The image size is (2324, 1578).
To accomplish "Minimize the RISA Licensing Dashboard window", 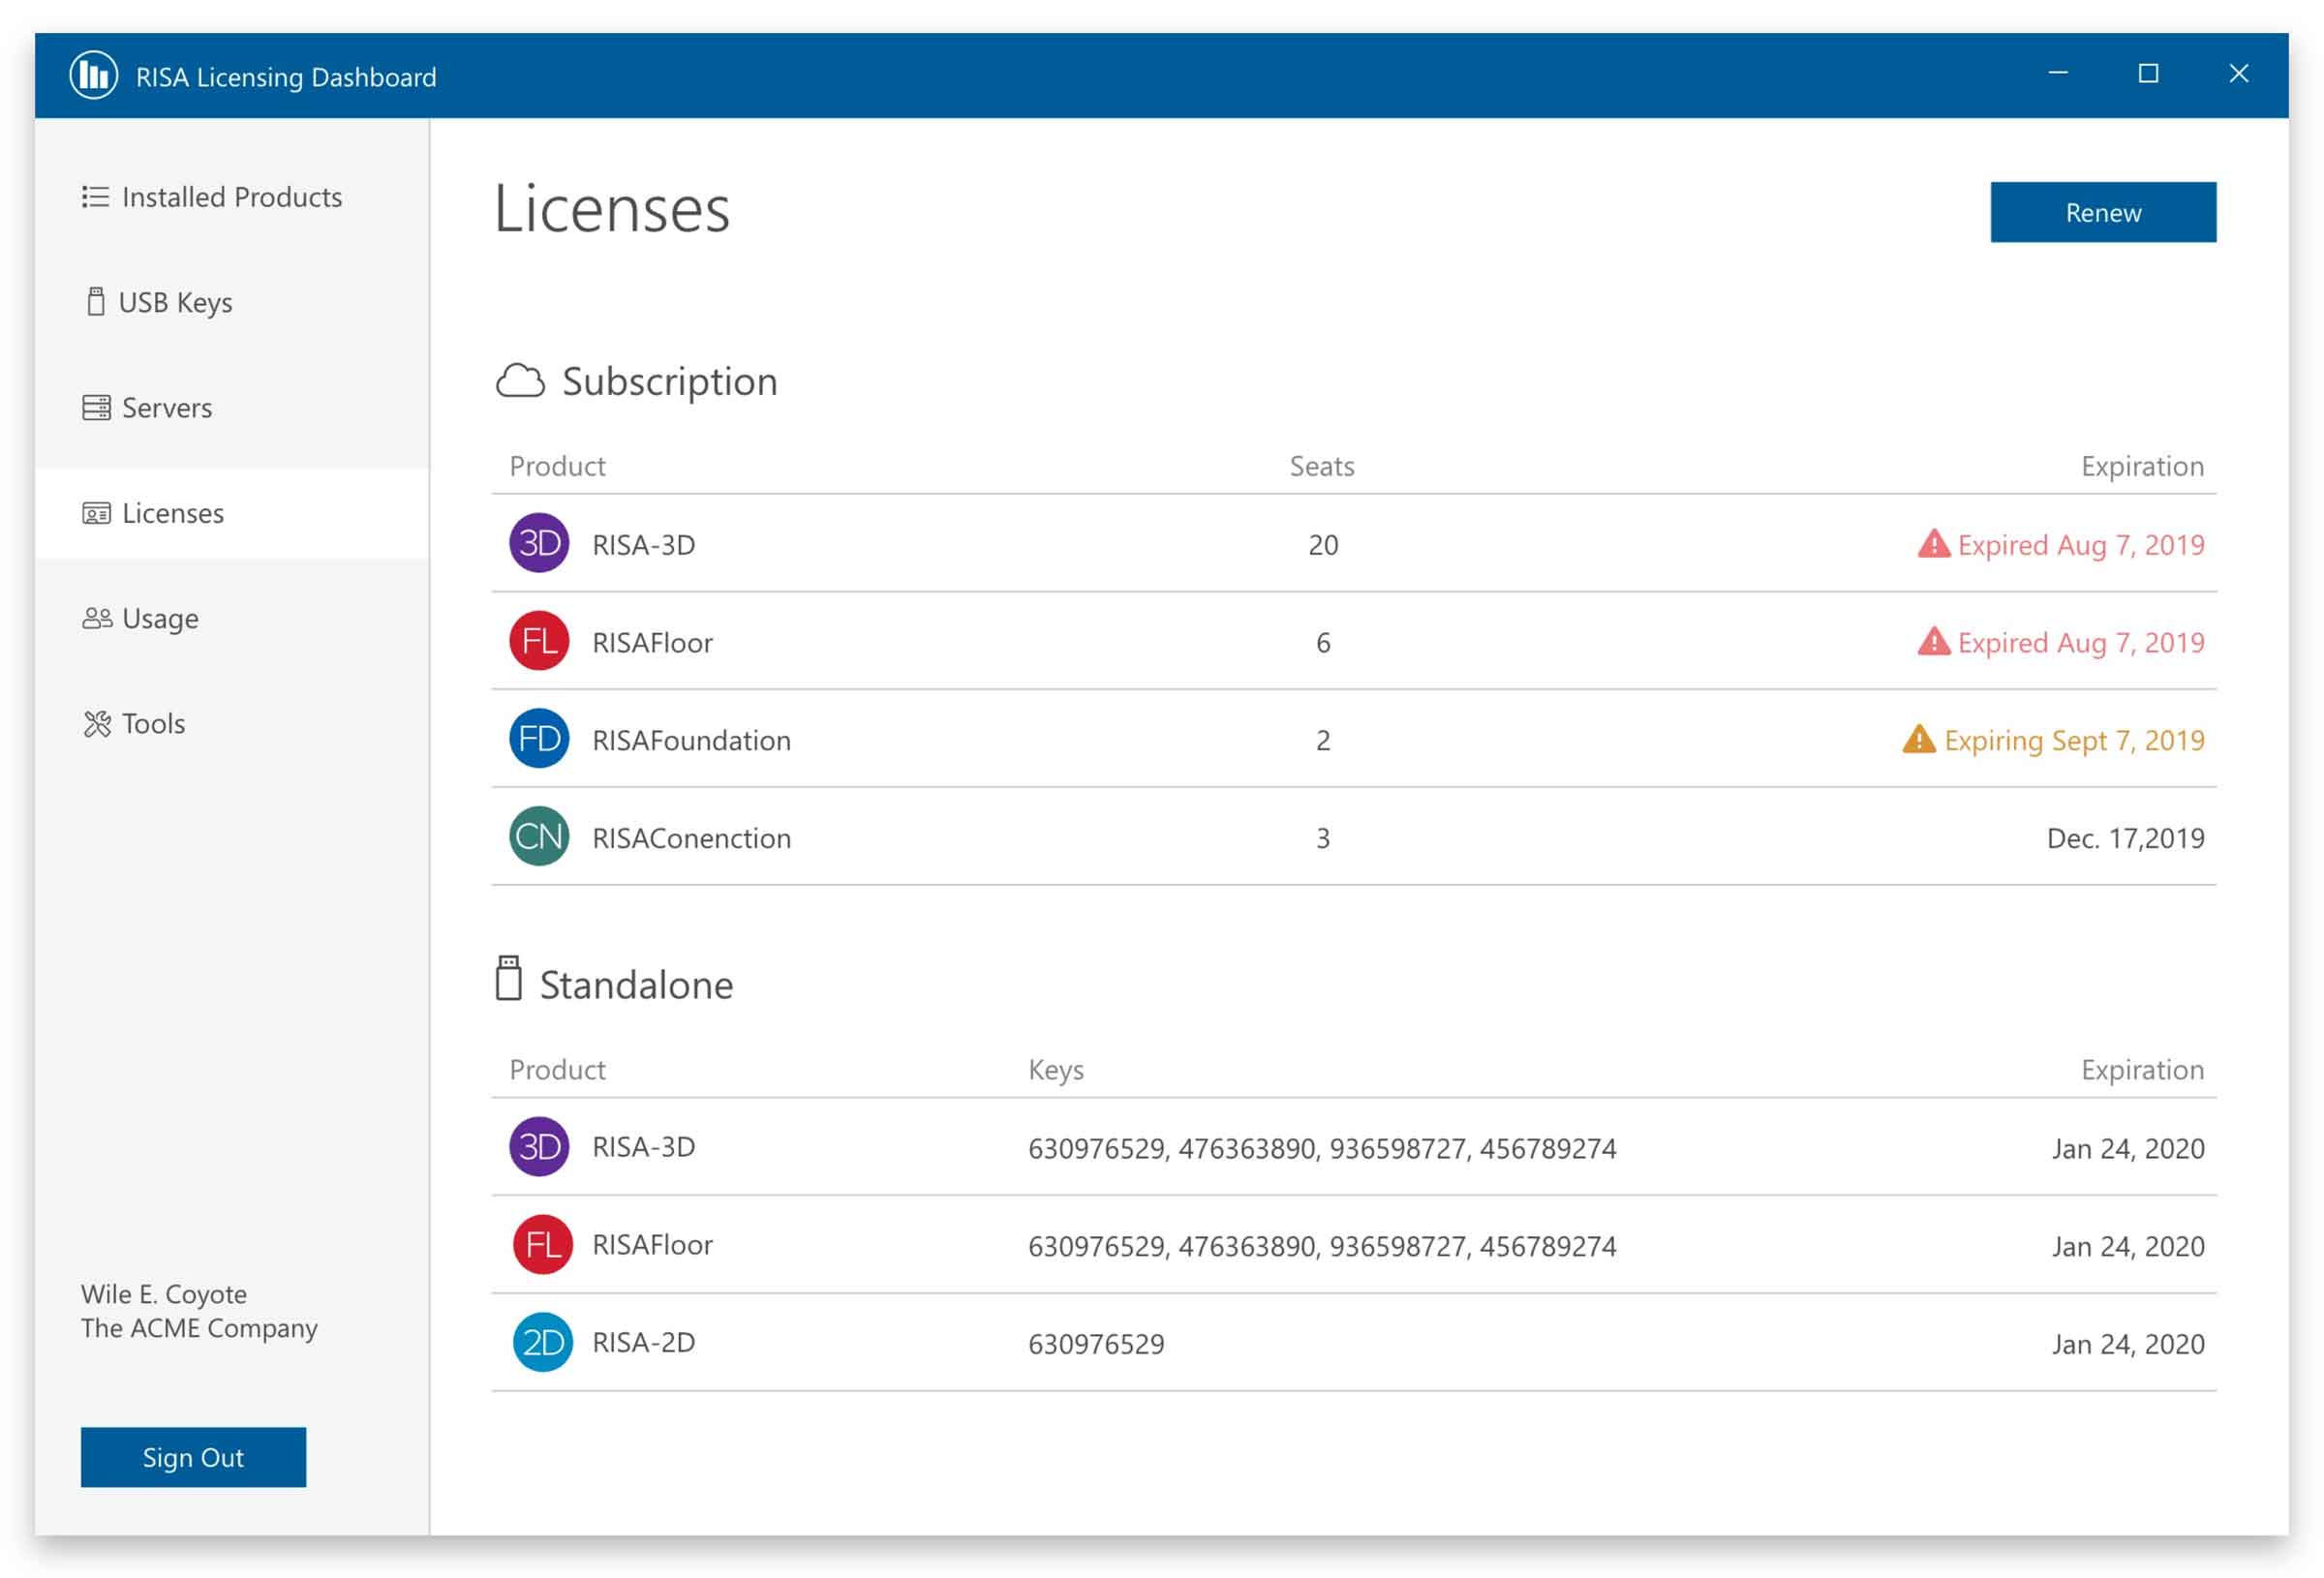I will click(x=2058, y=73).
